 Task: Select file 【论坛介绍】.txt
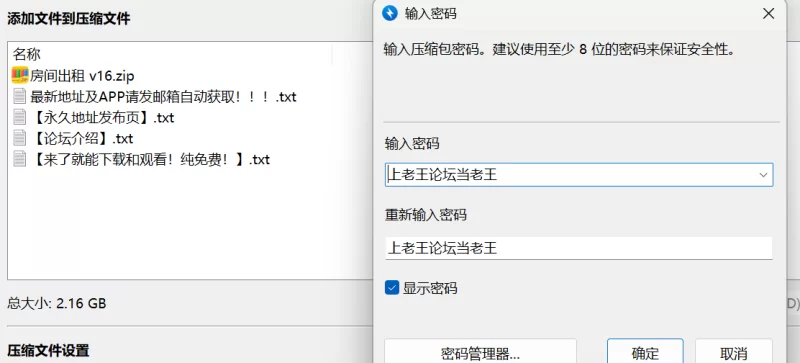click(82, 139)
